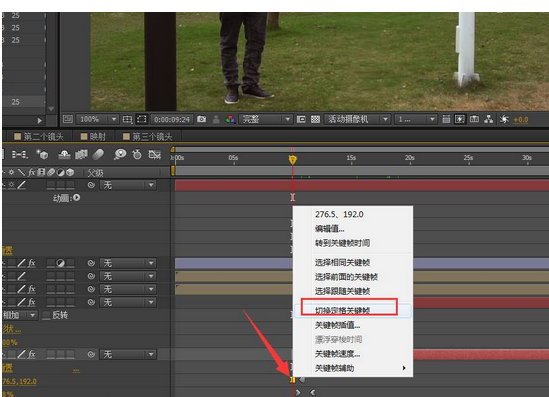Click the 0:00:09:24 current time display
549x397 pixels.
pyautogui.click(x=172, y=119)
